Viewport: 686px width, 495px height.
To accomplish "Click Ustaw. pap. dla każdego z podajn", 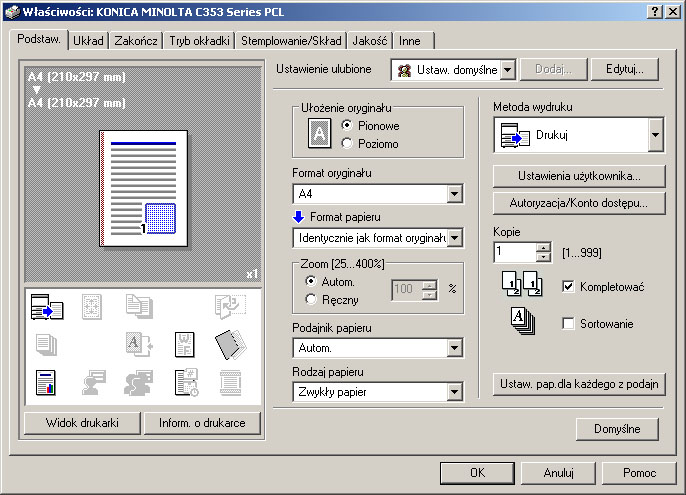I will [x=579, y=384].
